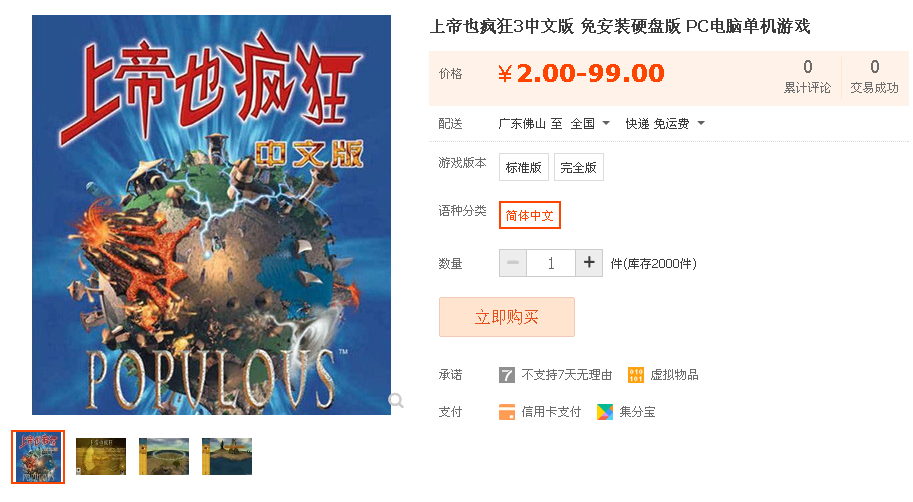
Task: Click the magnifier zoom icon on product image
Action: click(396, 401)
